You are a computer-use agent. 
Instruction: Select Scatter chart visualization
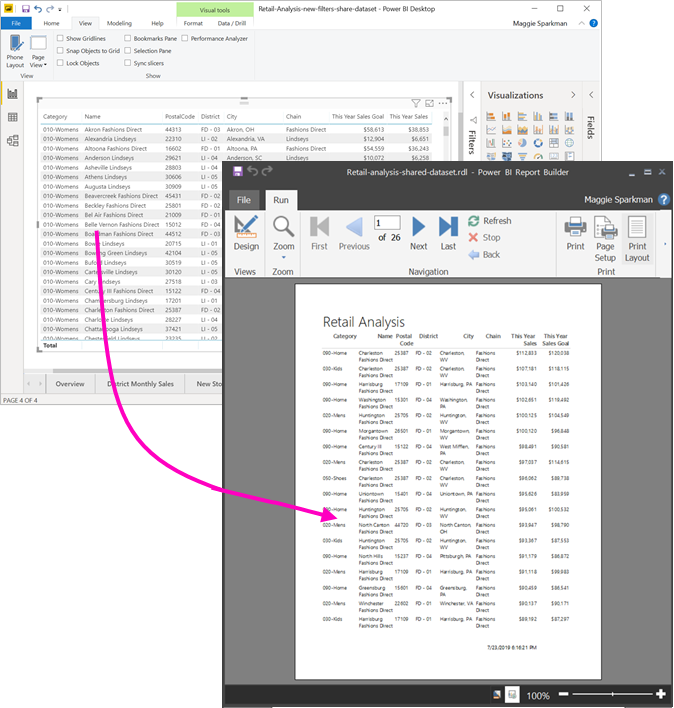507,143
